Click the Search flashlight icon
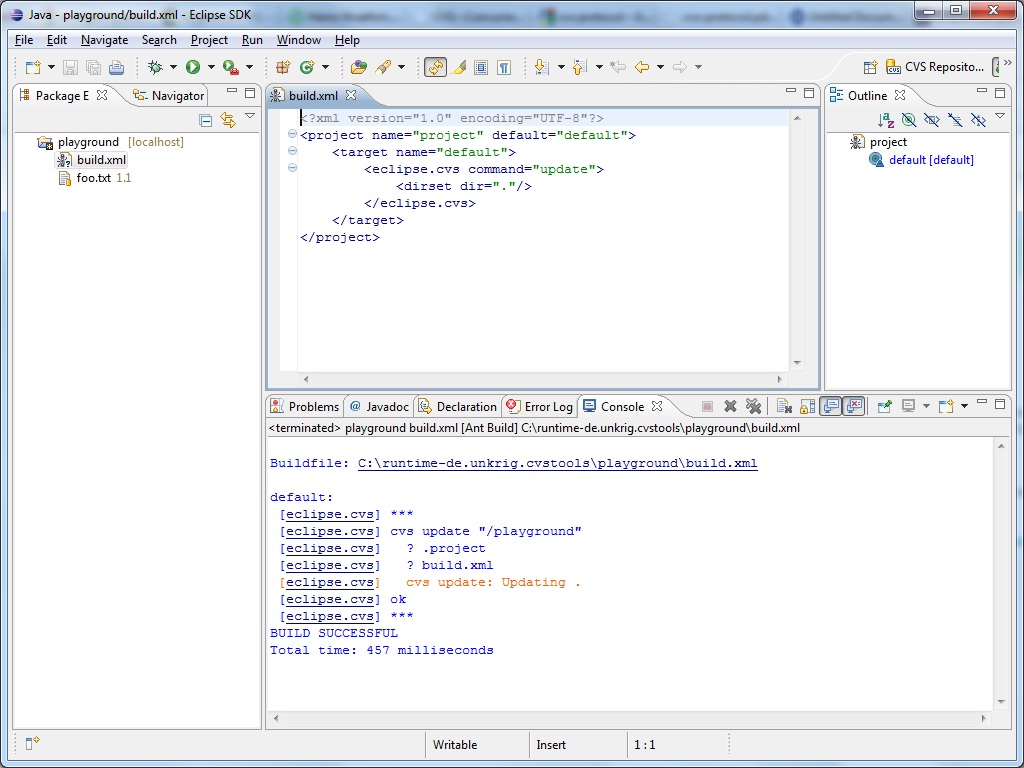Image resolution: width=1024 pixels, height=768 pixels. [x=383, y=67]
